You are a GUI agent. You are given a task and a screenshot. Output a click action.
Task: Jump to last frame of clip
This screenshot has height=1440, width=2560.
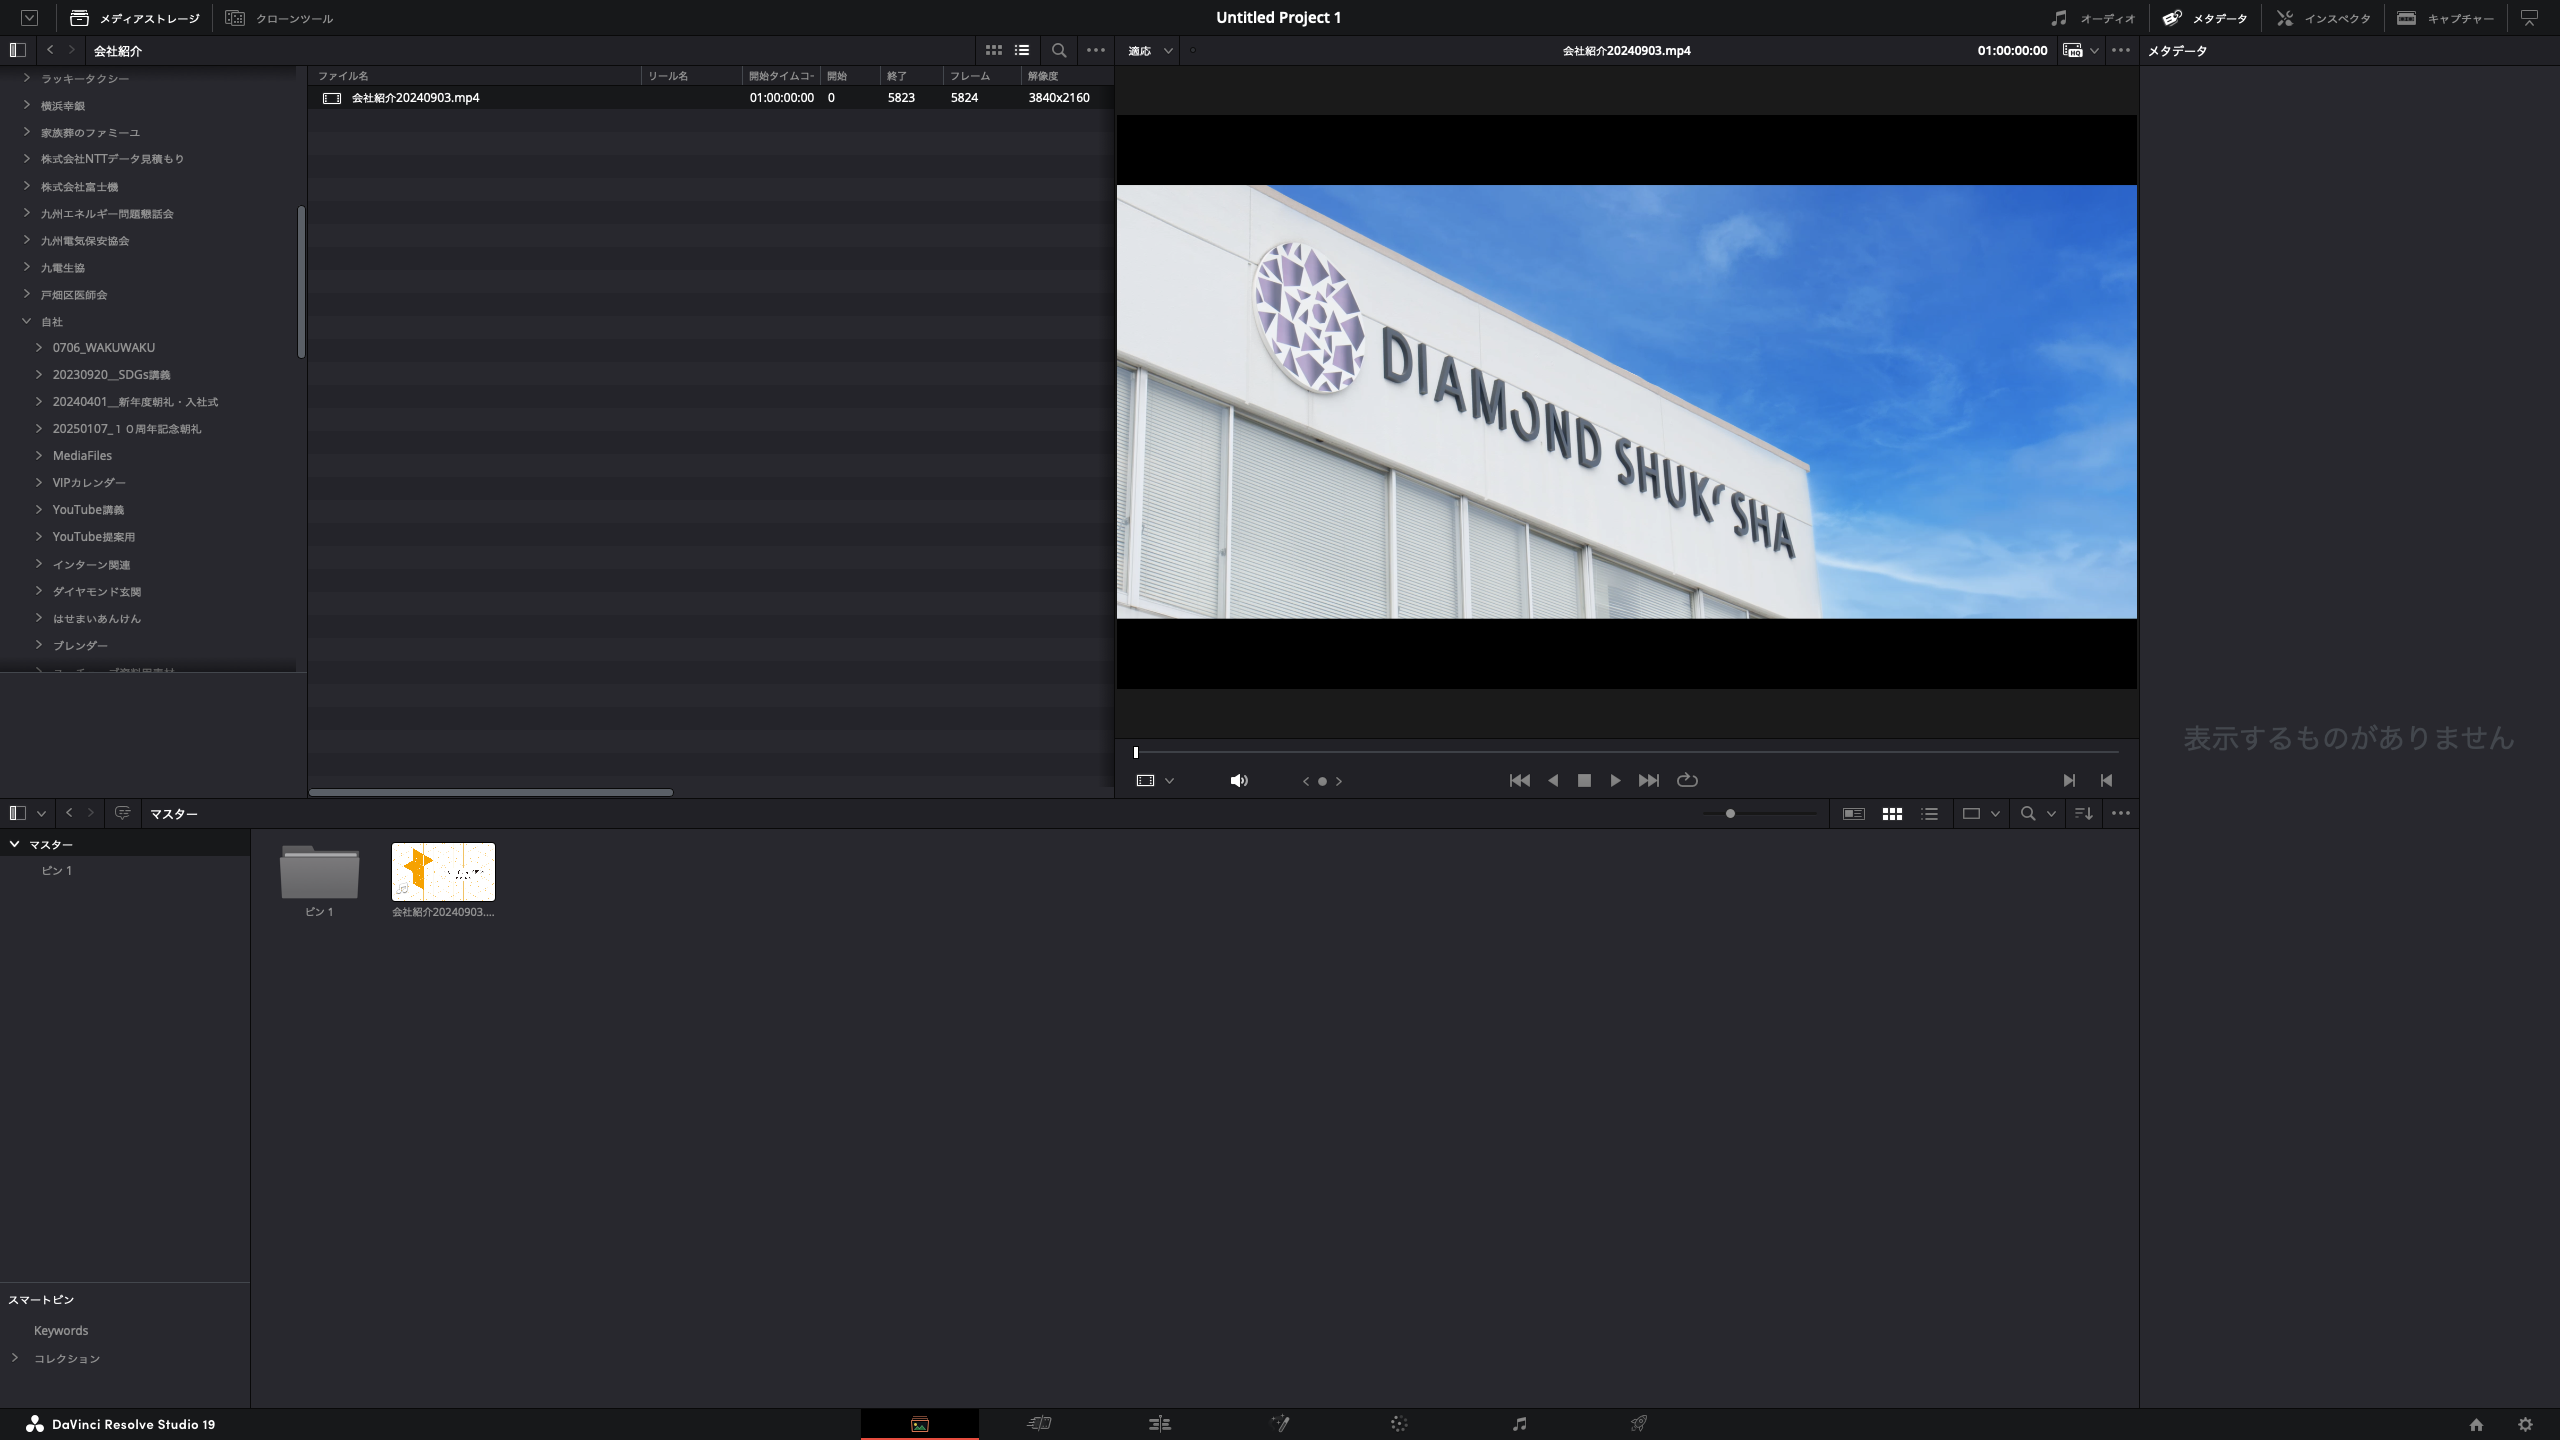[1649, 781]
